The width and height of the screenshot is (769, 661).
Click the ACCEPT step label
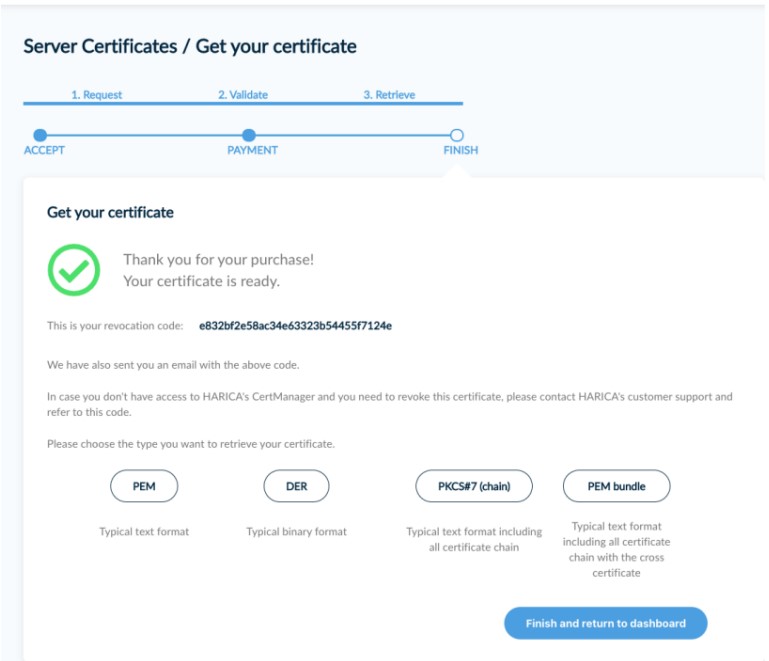click(45, 151)
